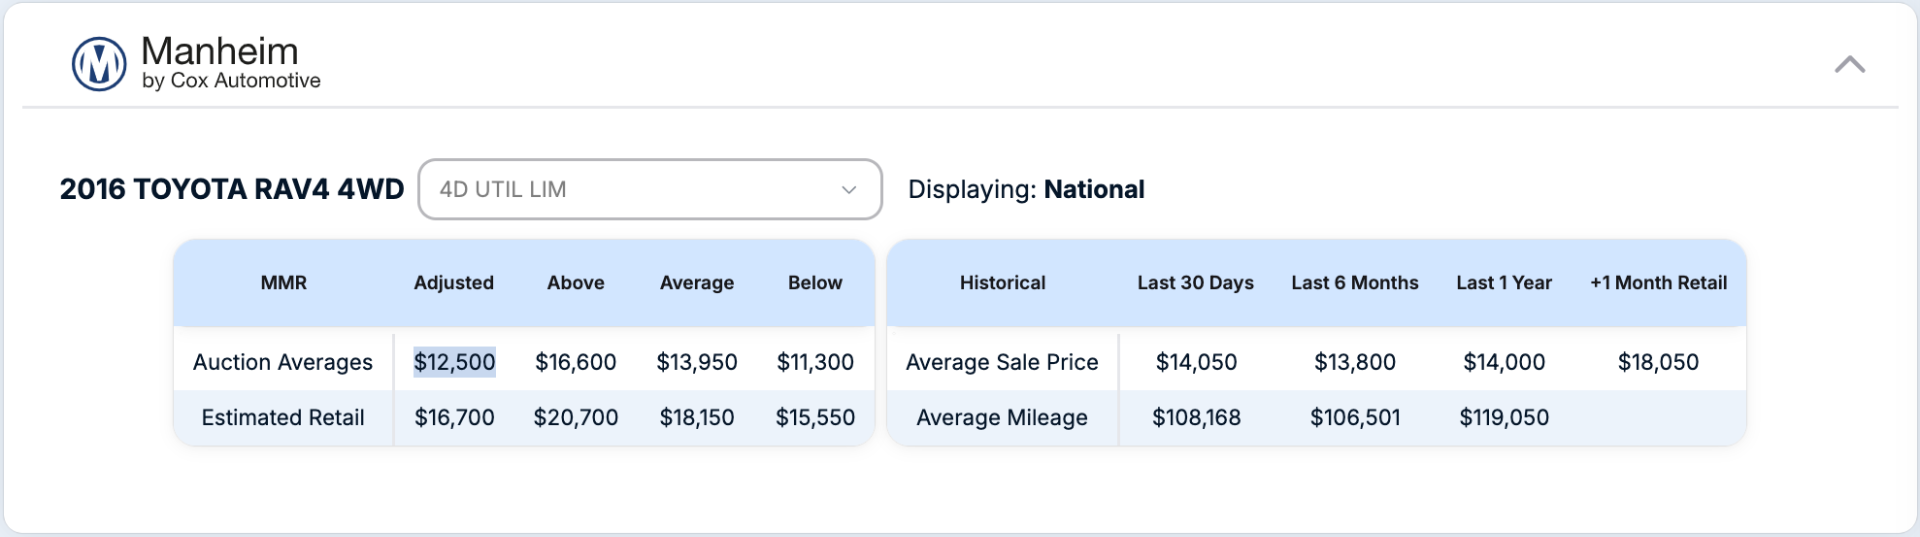Click the $18,150 average retail value
This screenshot has height=537, width=1920.
coord(697,417)
